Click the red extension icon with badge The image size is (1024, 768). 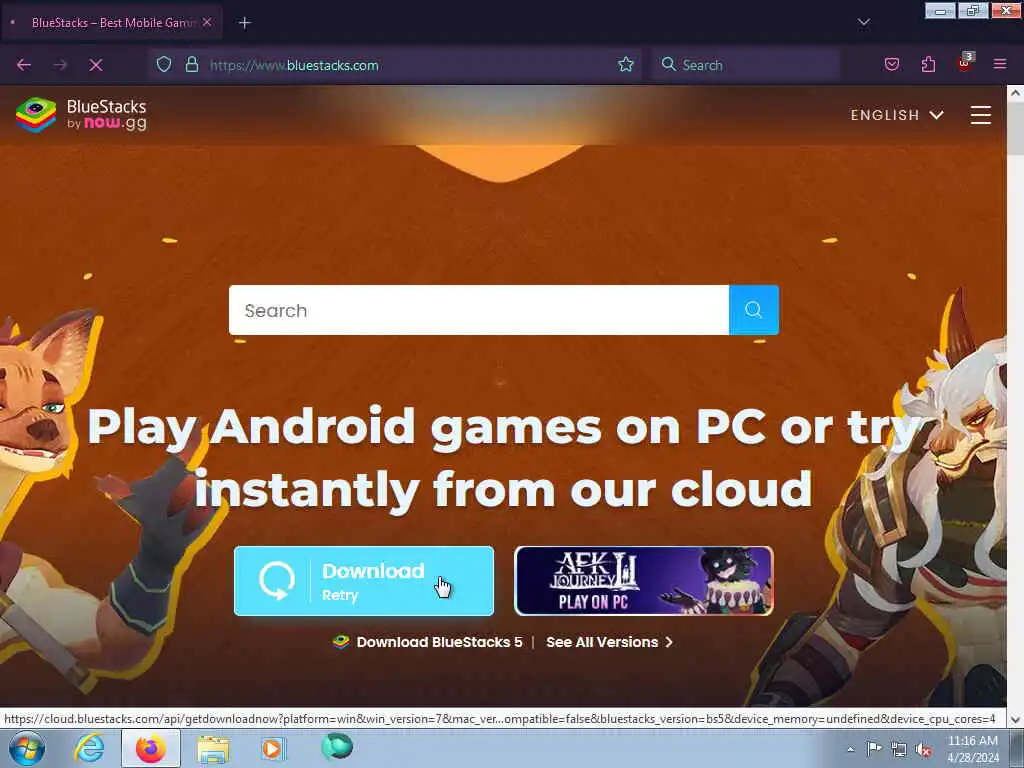(x=965, y=63)
